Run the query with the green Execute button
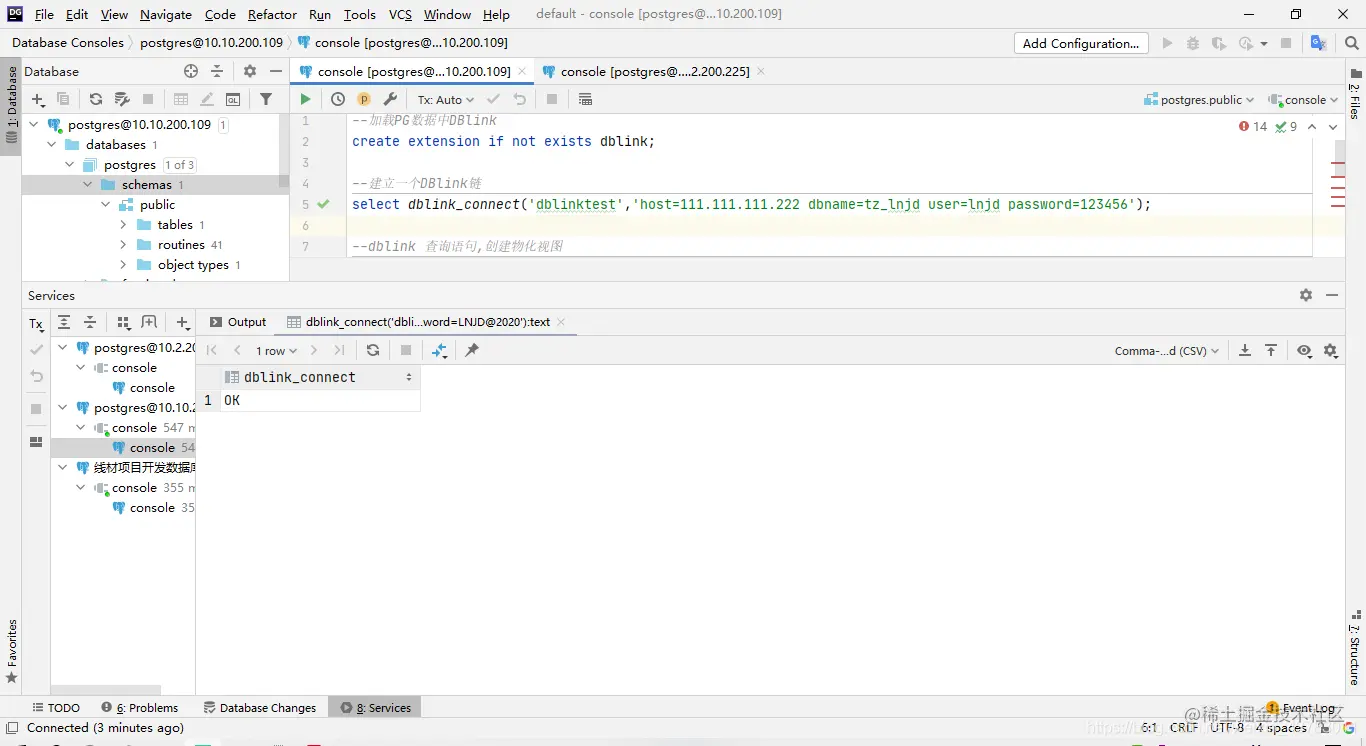Screen dimensions: 1366x746 pyautogui.click(x=306, y=99)
